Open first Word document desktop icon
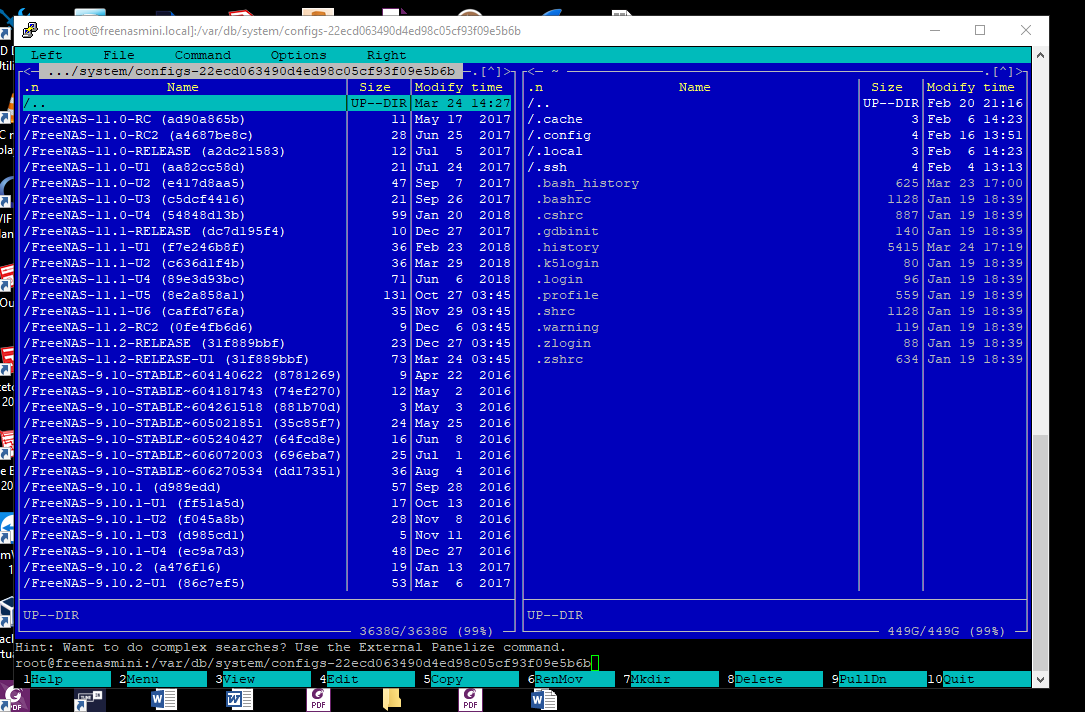The image size is (1085, 712). [x=163, y=700]
